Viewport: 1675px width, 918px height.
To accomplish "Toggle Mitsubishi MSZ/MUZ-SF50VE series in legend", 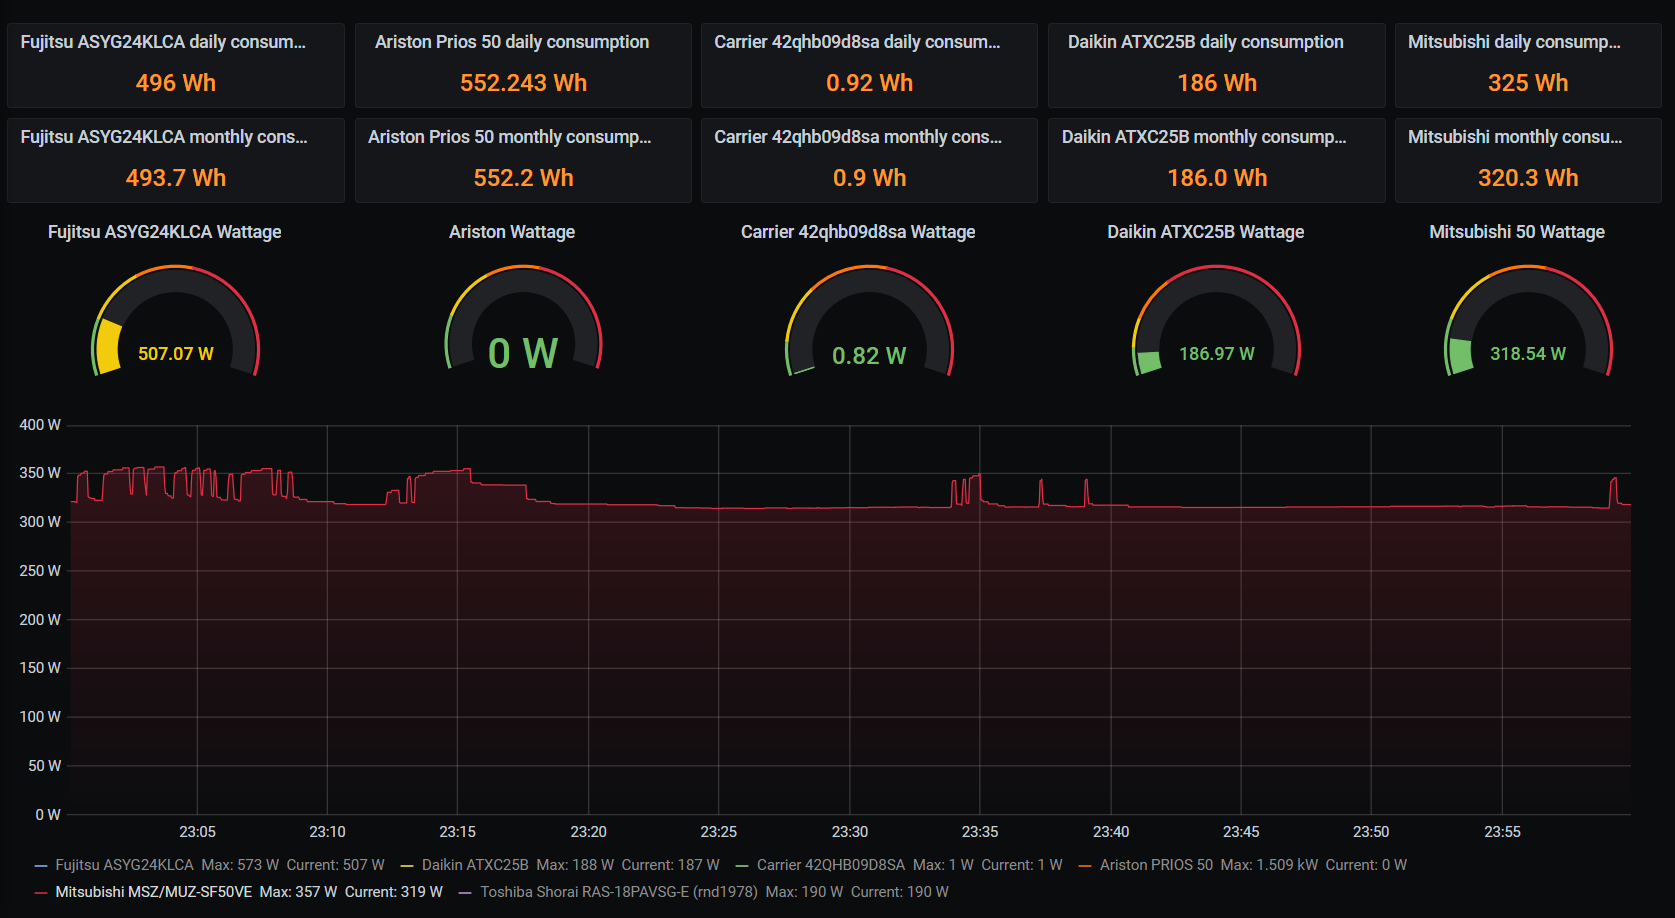I will (x=154, y=892).
